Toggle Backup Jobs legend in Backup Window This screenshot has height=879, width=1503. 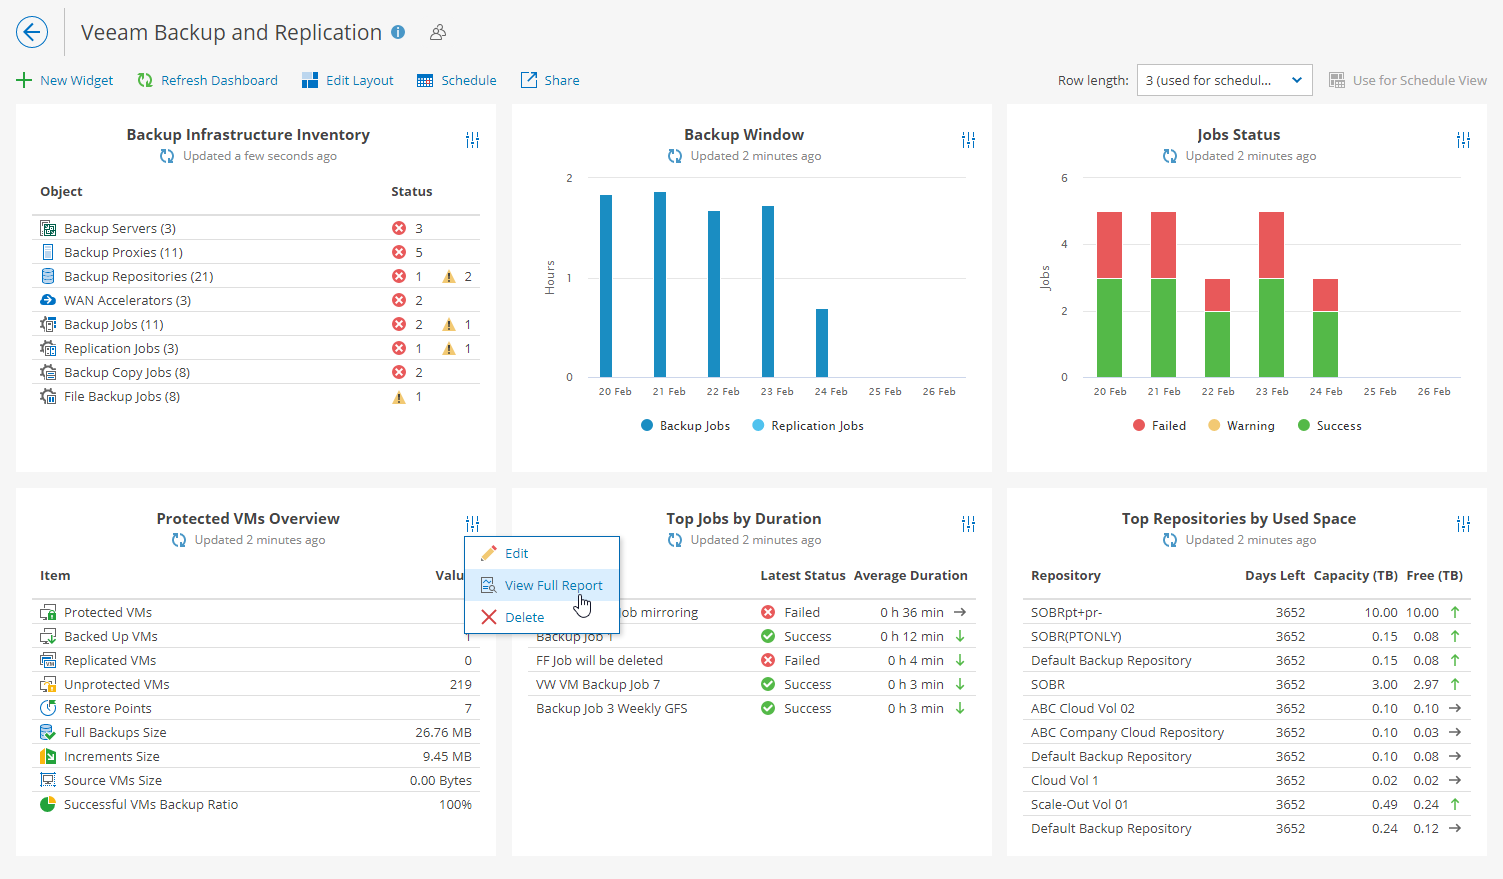point(686,426)
